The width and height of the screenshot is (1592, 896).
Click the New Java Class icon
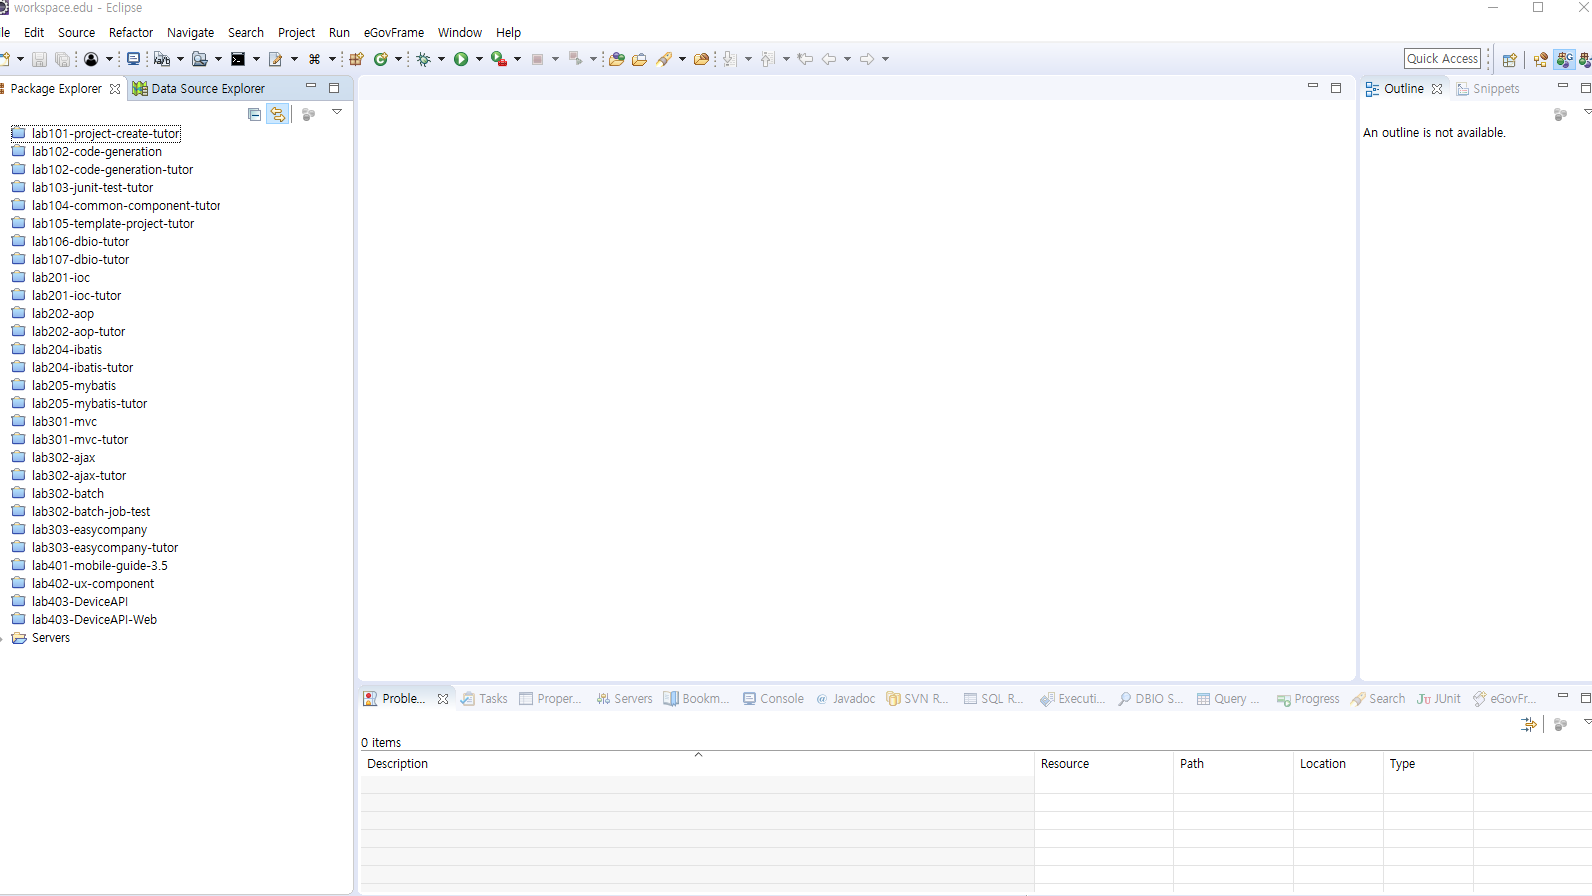381,60
